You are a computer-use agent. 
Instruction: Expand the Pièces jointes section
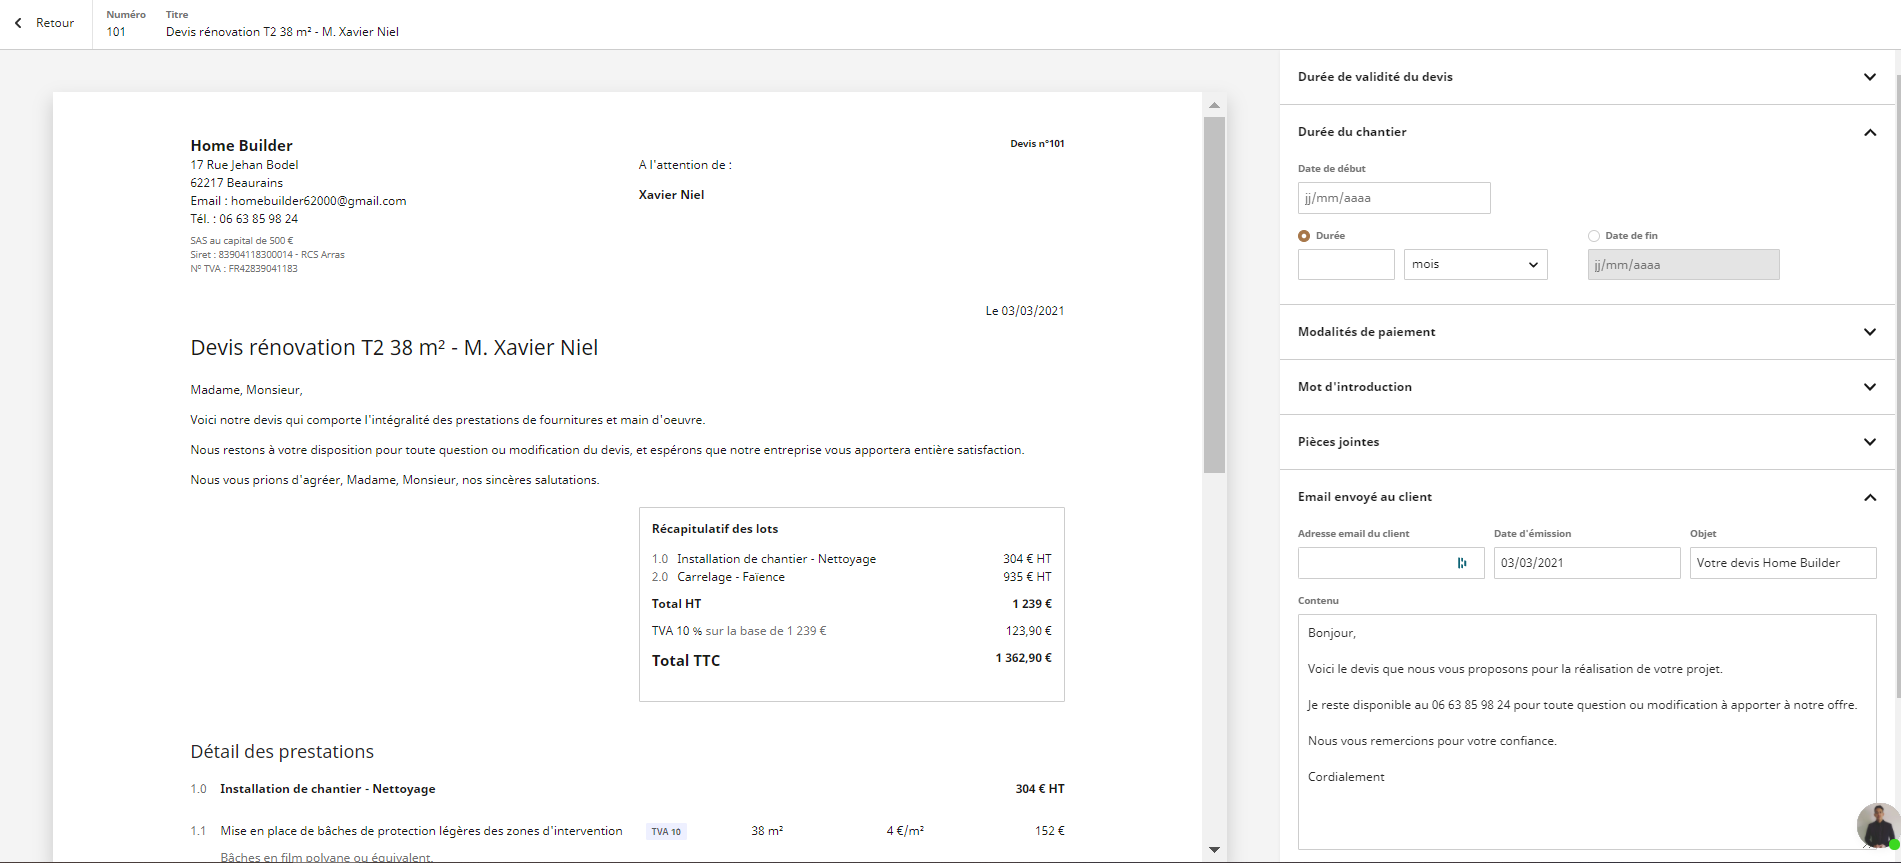tap(1869, 442)
